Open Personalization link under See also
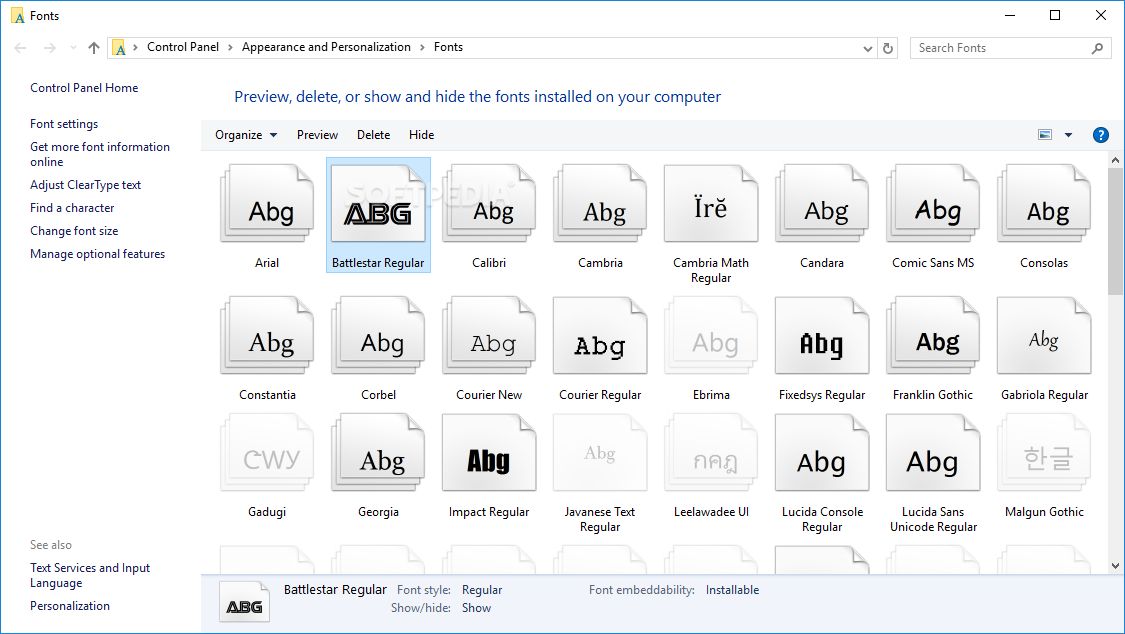This screenshot has width=1125, height=634. point(70,606)
